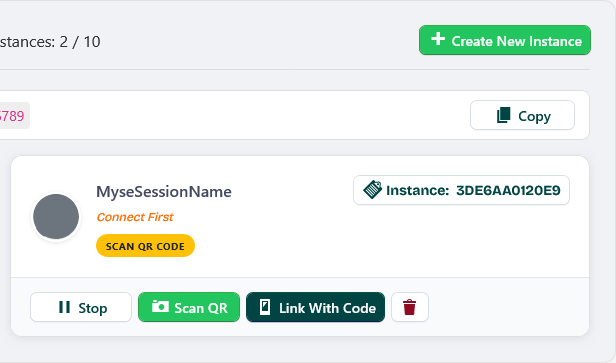Click the pink code ending in 789
Screen dimensions: 616x363
pyautogui.click(x=12, y=116)
